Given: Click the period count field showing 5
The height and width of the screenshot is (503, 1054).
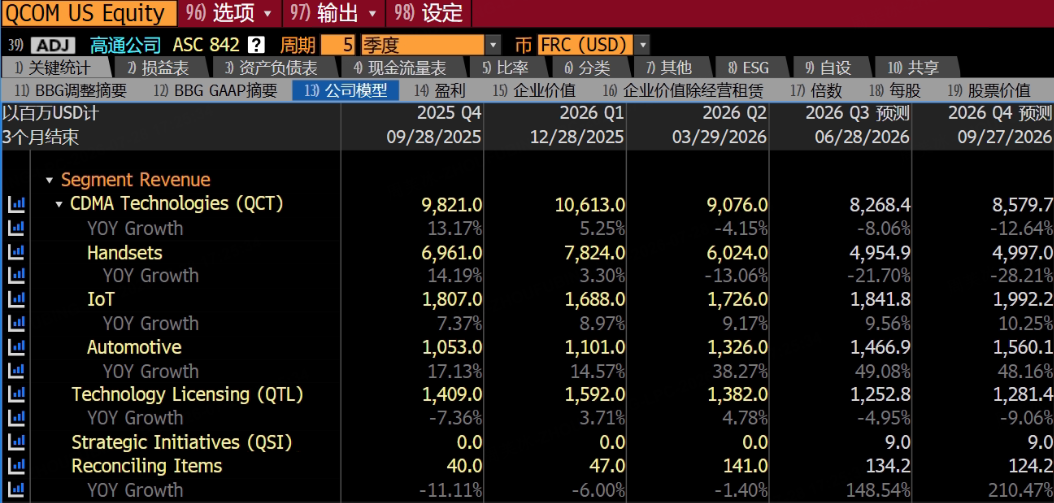Looking at the screenshot, I should coord(339,45).
